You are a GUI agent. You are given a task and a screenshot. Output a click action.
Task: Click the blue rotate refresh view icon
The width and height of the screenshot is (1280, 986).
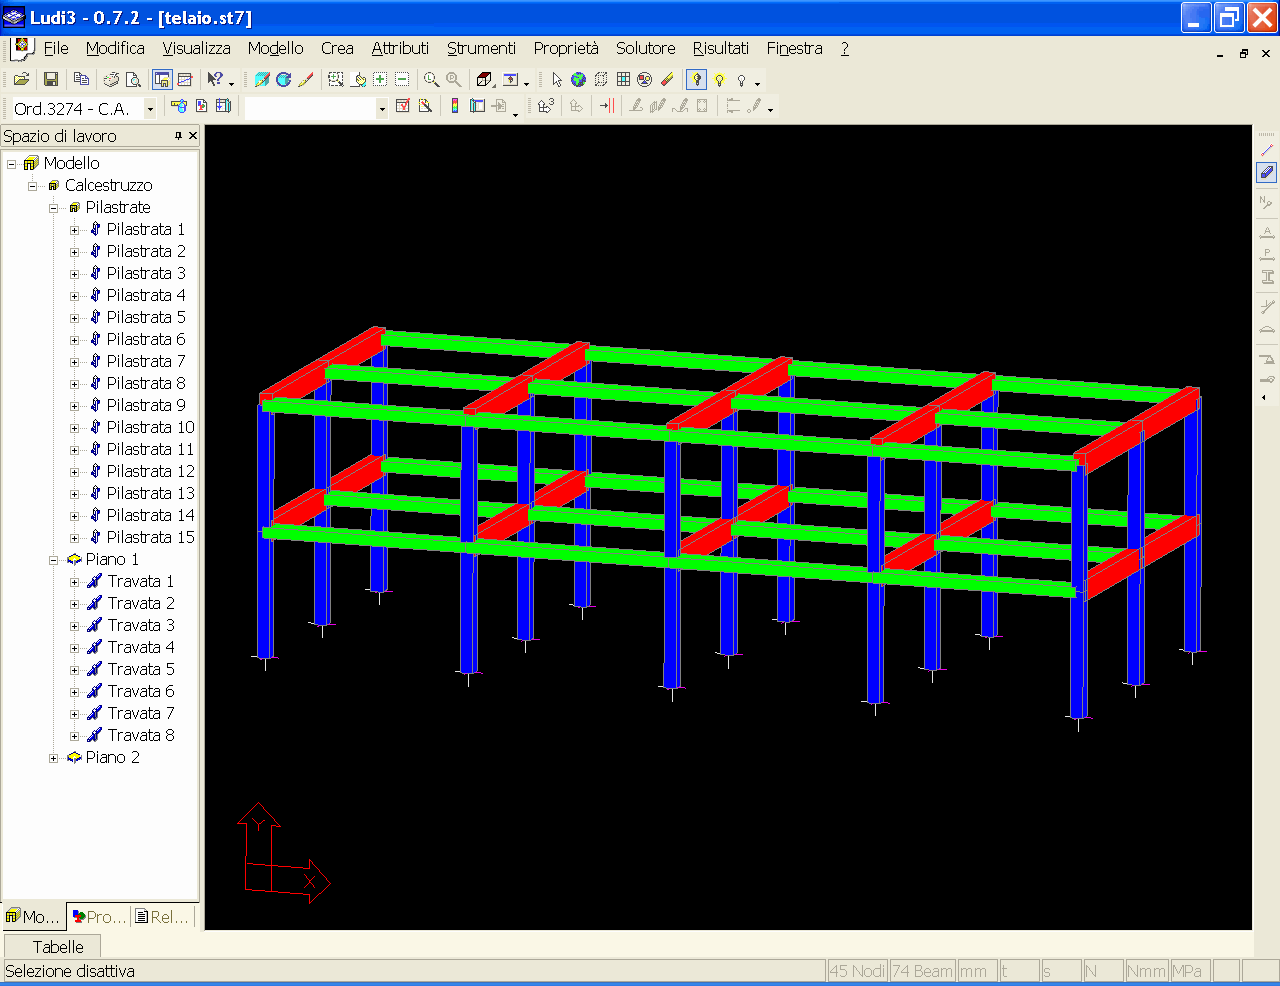[x=284, y=79]
